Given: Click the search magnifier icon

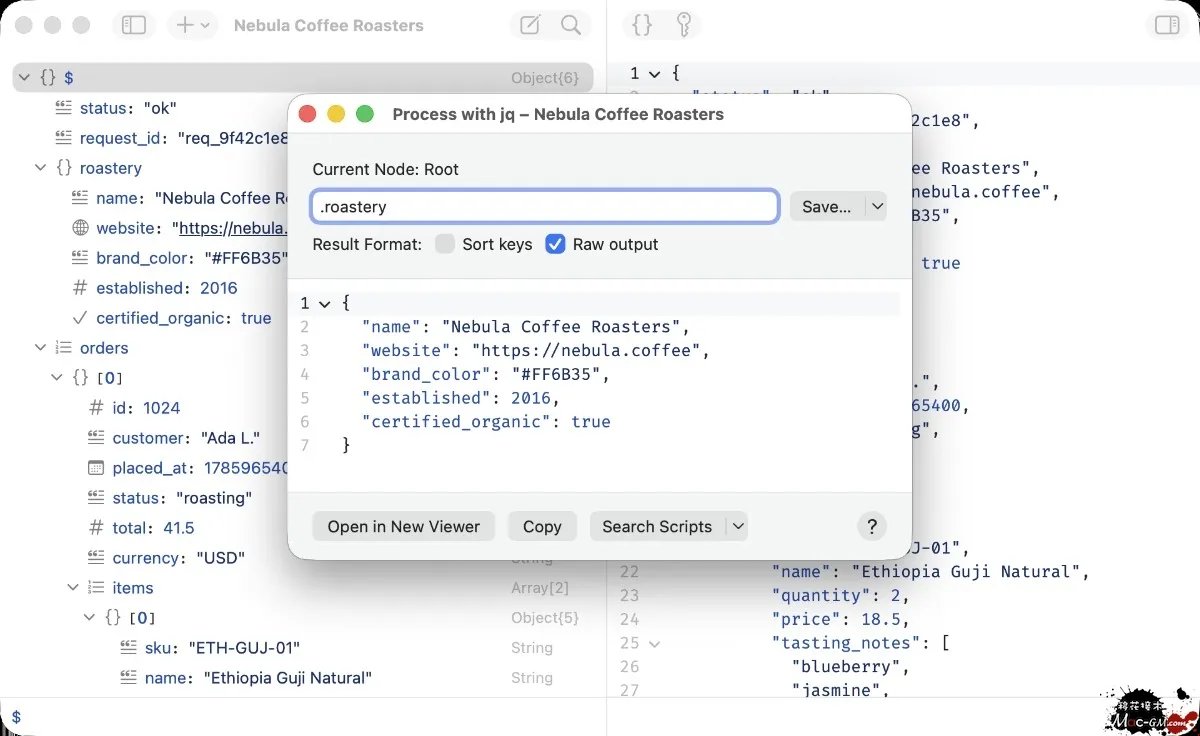Looking at the screenshot, I should click(571, 25).
